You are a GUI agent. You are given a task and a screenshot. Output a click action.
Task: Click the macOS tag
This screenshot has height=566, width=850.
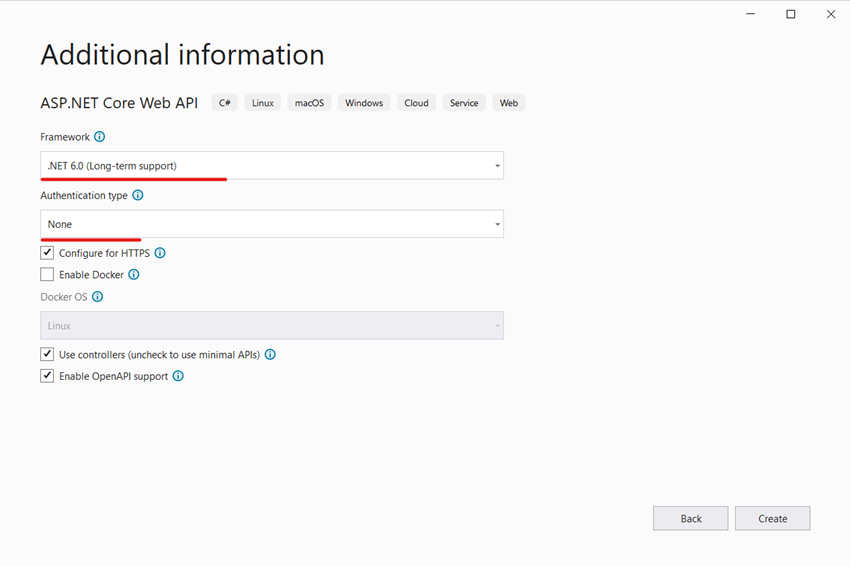point(309,102)
